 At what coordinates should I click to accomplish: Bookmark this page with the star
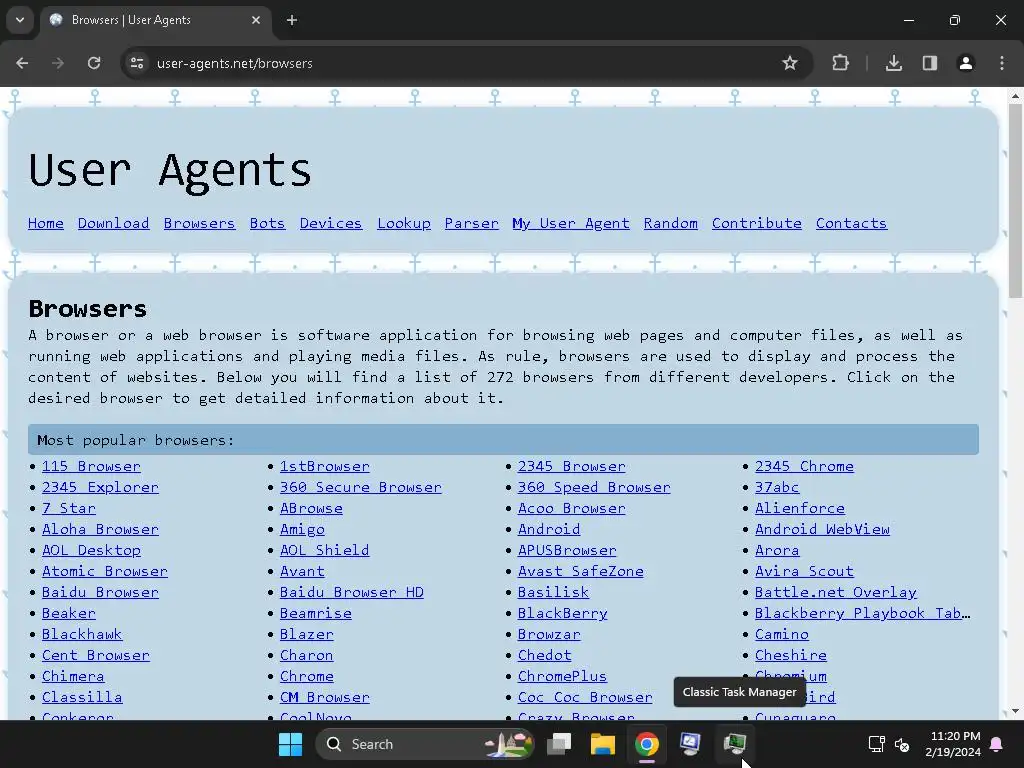pos(790,63)
